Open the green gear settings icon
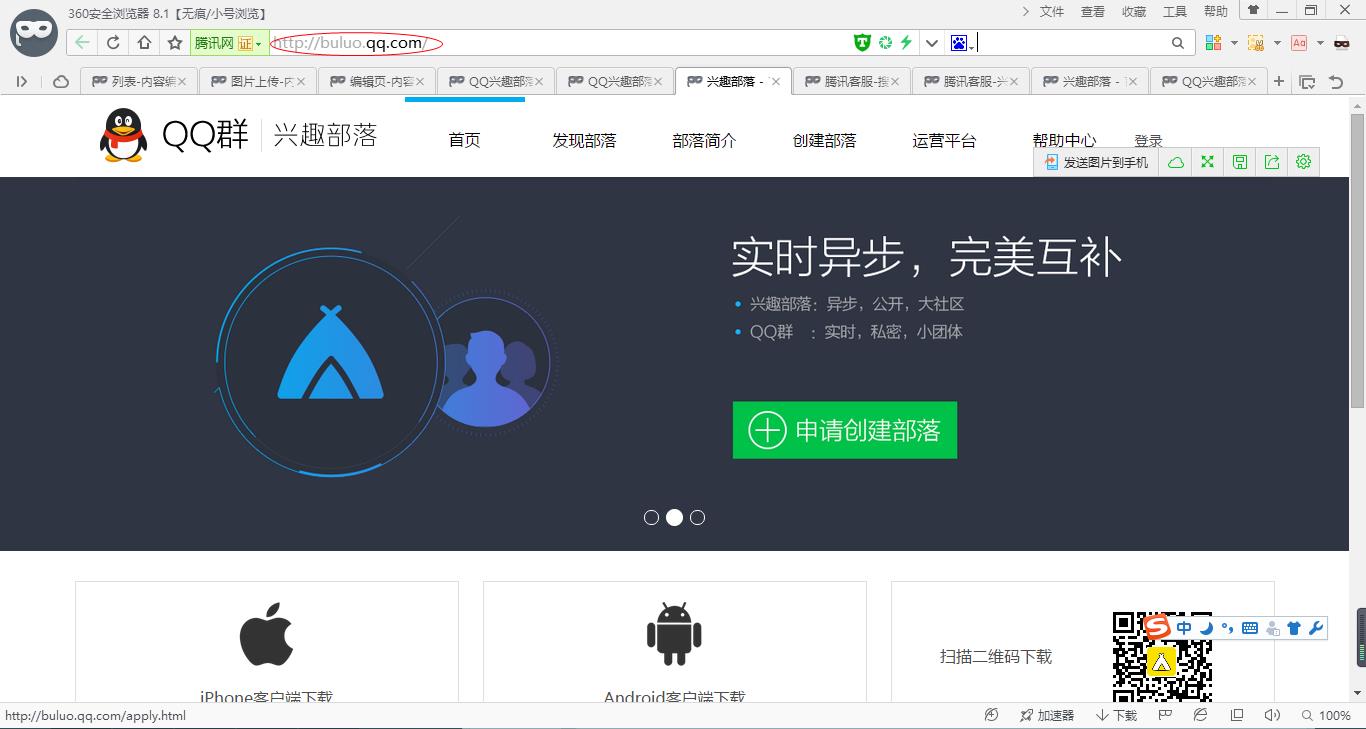 [x=1303, y=162]
